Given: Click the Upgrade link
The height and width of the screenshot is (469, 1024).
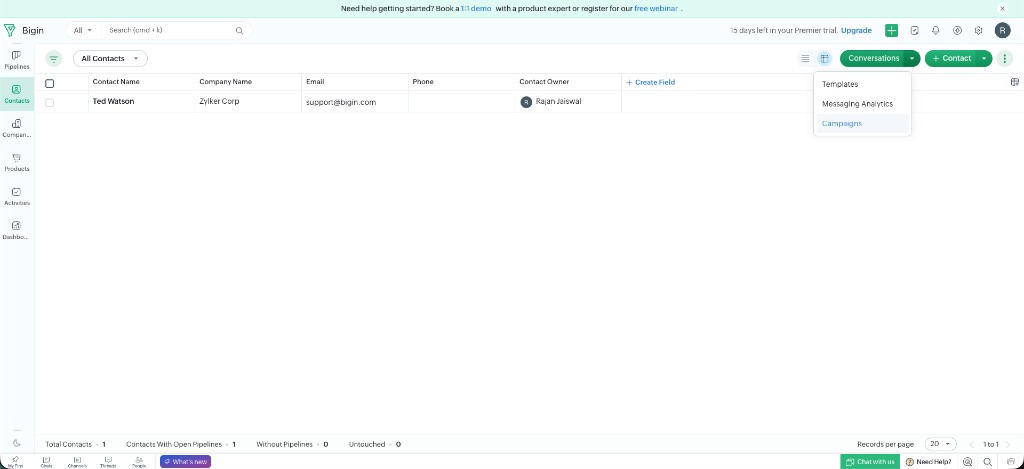Looking at the screenshot, I should pos(856,31).
